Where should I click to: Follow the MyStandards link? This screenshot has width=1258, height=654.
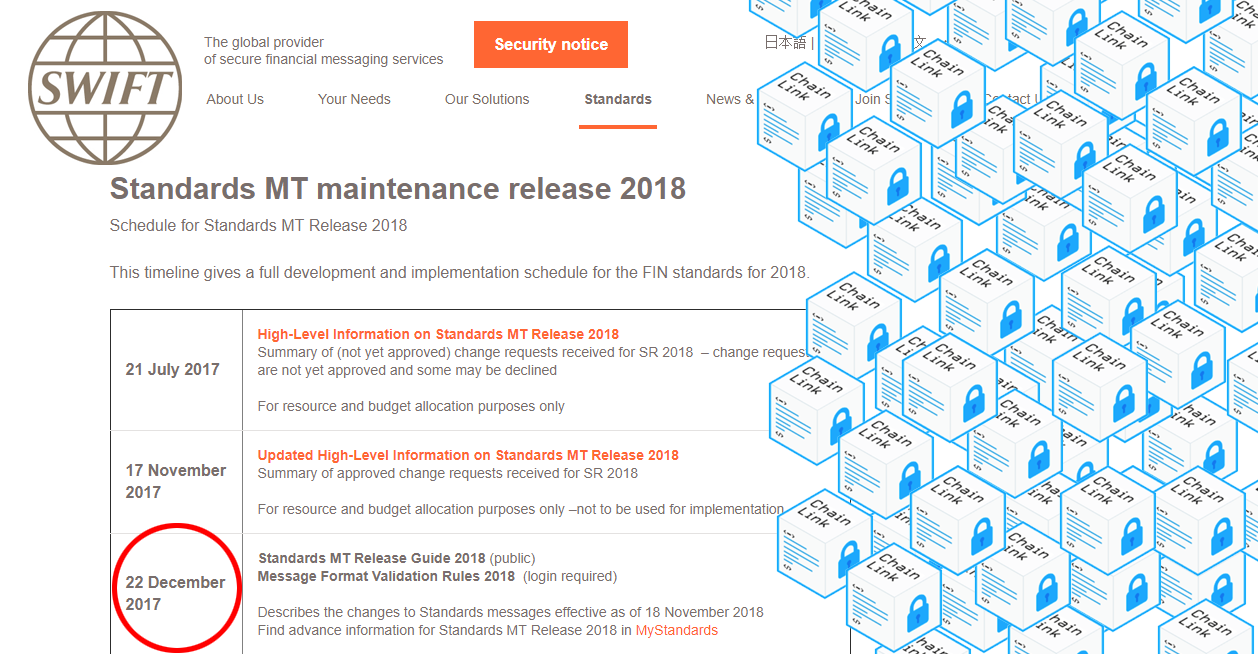677,630
